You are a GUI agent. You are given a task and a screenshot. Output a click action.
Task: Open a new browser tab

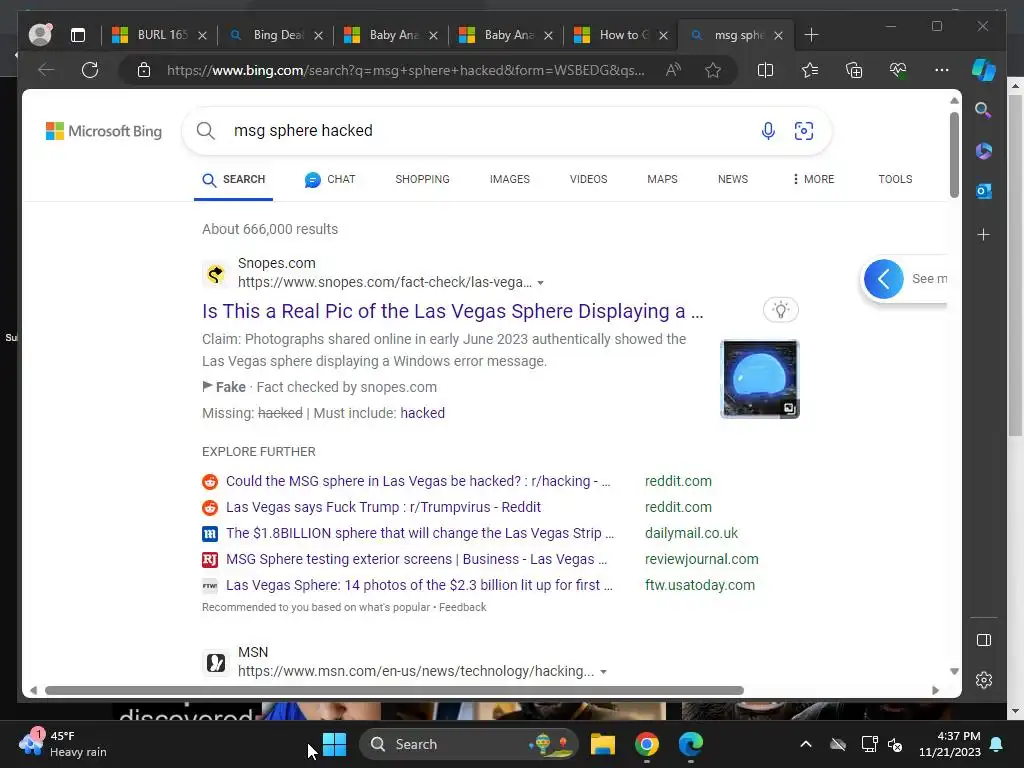click(x=812, y=35)
